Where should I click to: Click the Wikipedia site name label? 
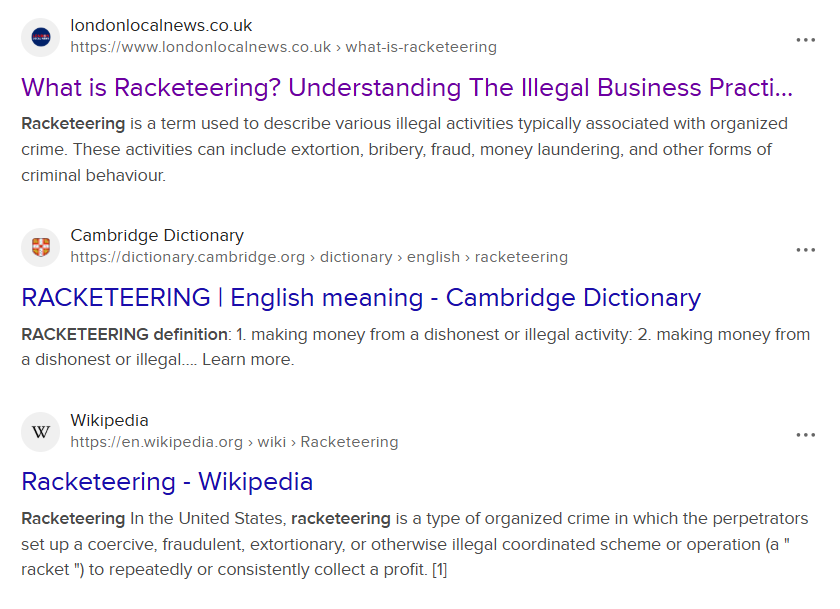[x=109, y=420]
